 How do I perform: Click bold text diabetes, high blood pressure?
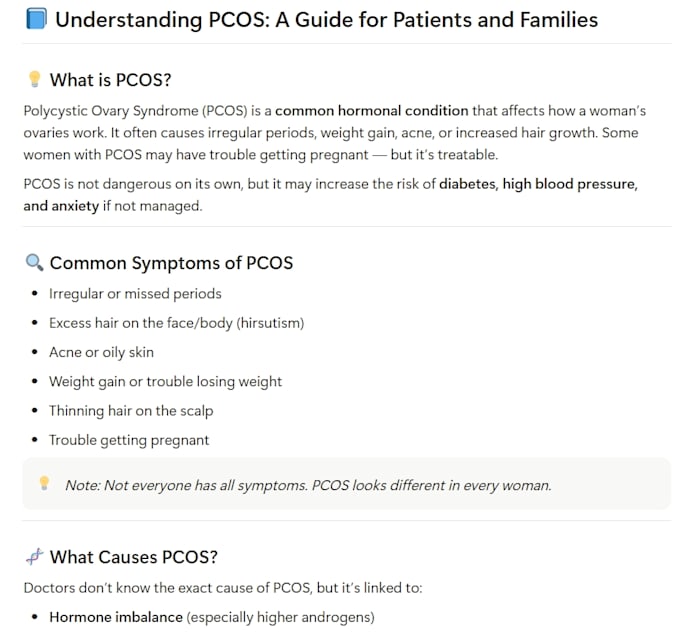pos(538,184)
